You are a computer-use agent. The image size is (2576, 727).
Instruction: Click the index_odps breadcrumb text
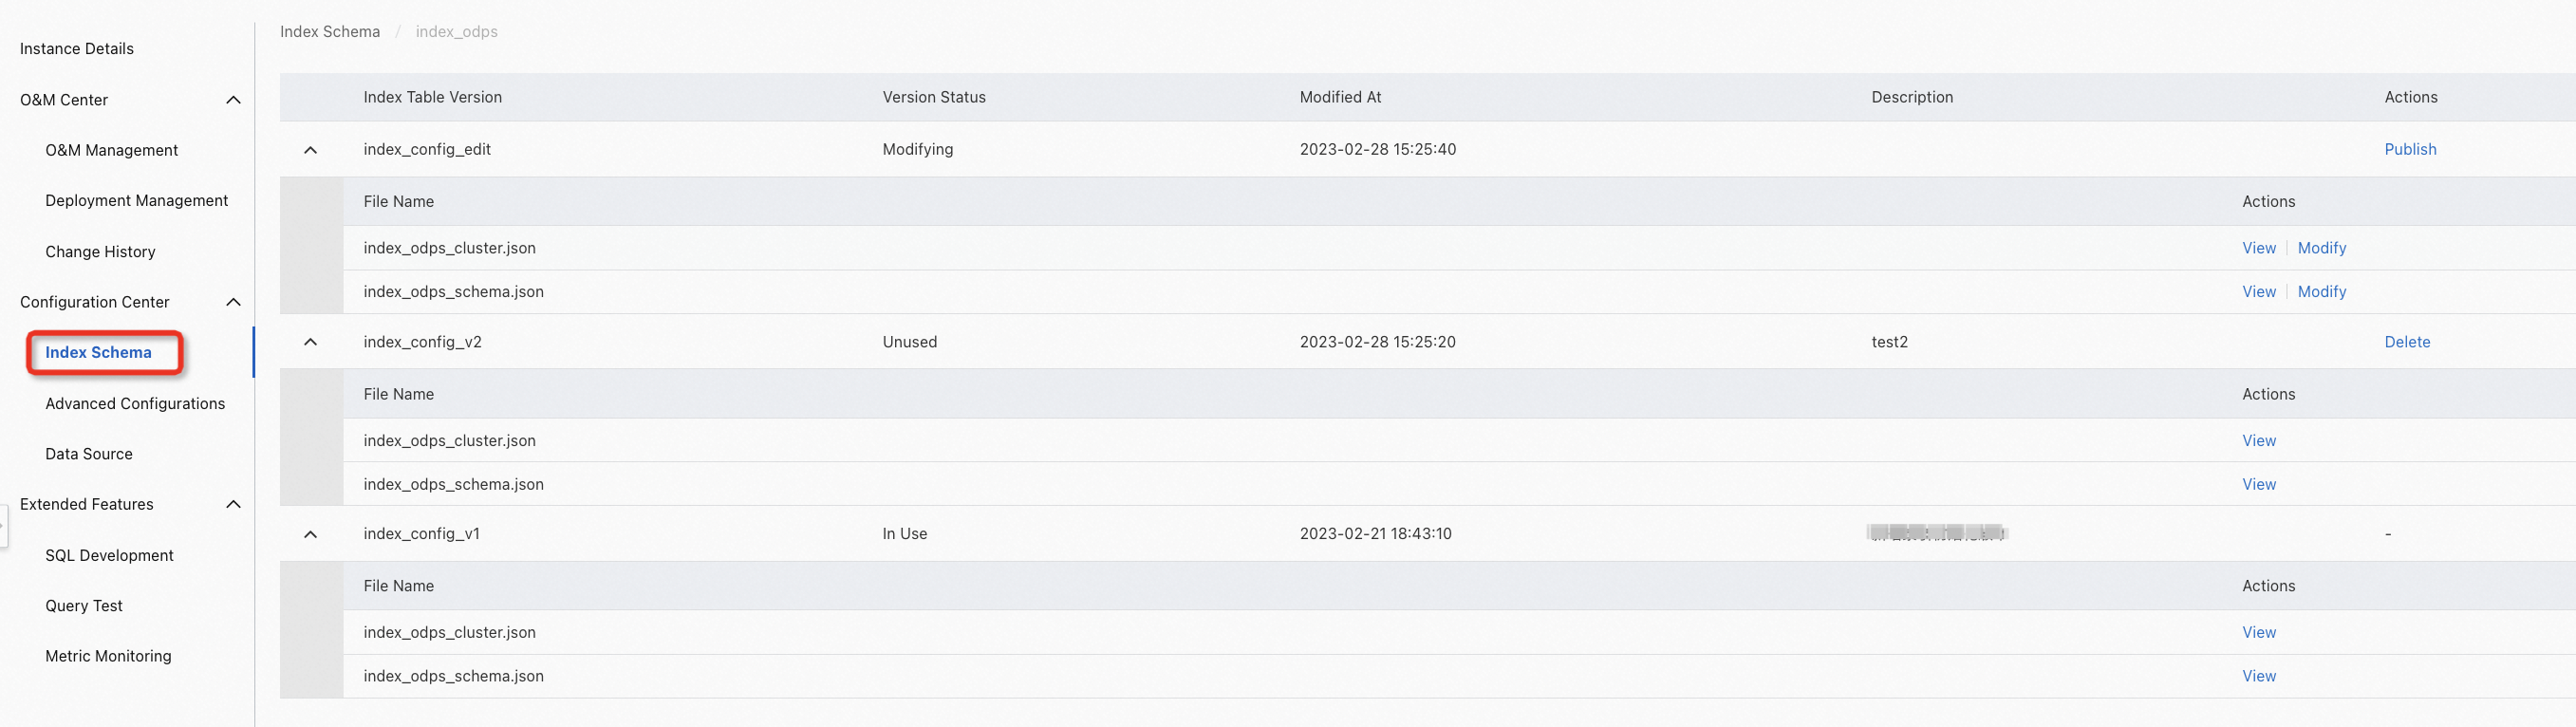(x=456, y=32)
